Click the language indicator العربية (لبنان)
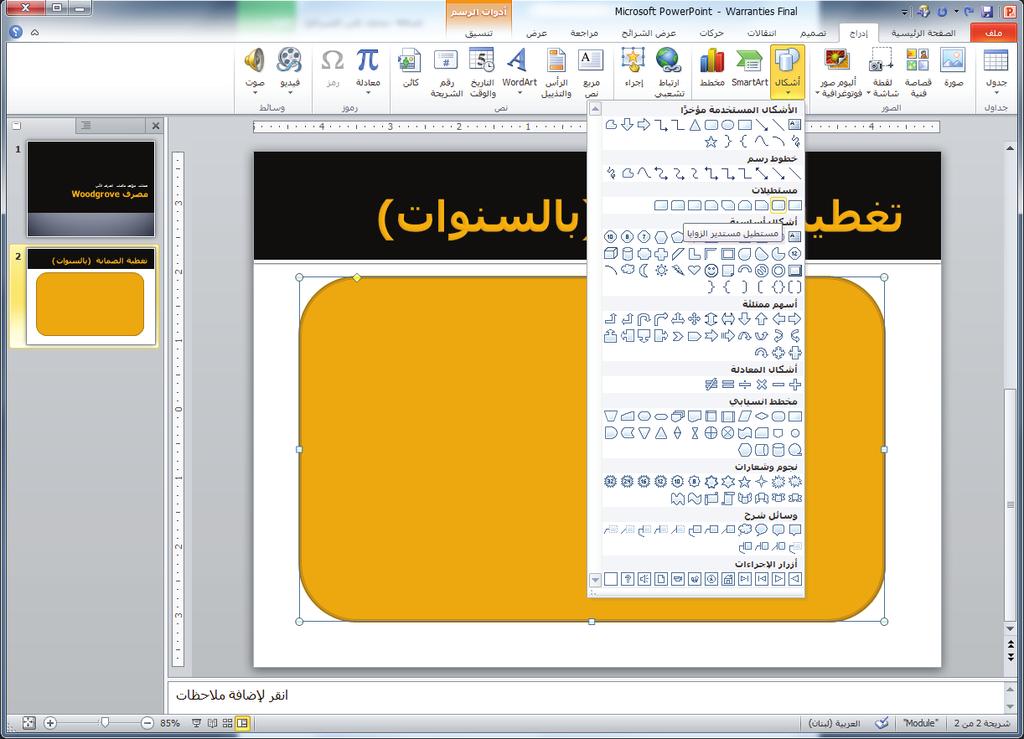The image size is (1024, 739). 834,723
